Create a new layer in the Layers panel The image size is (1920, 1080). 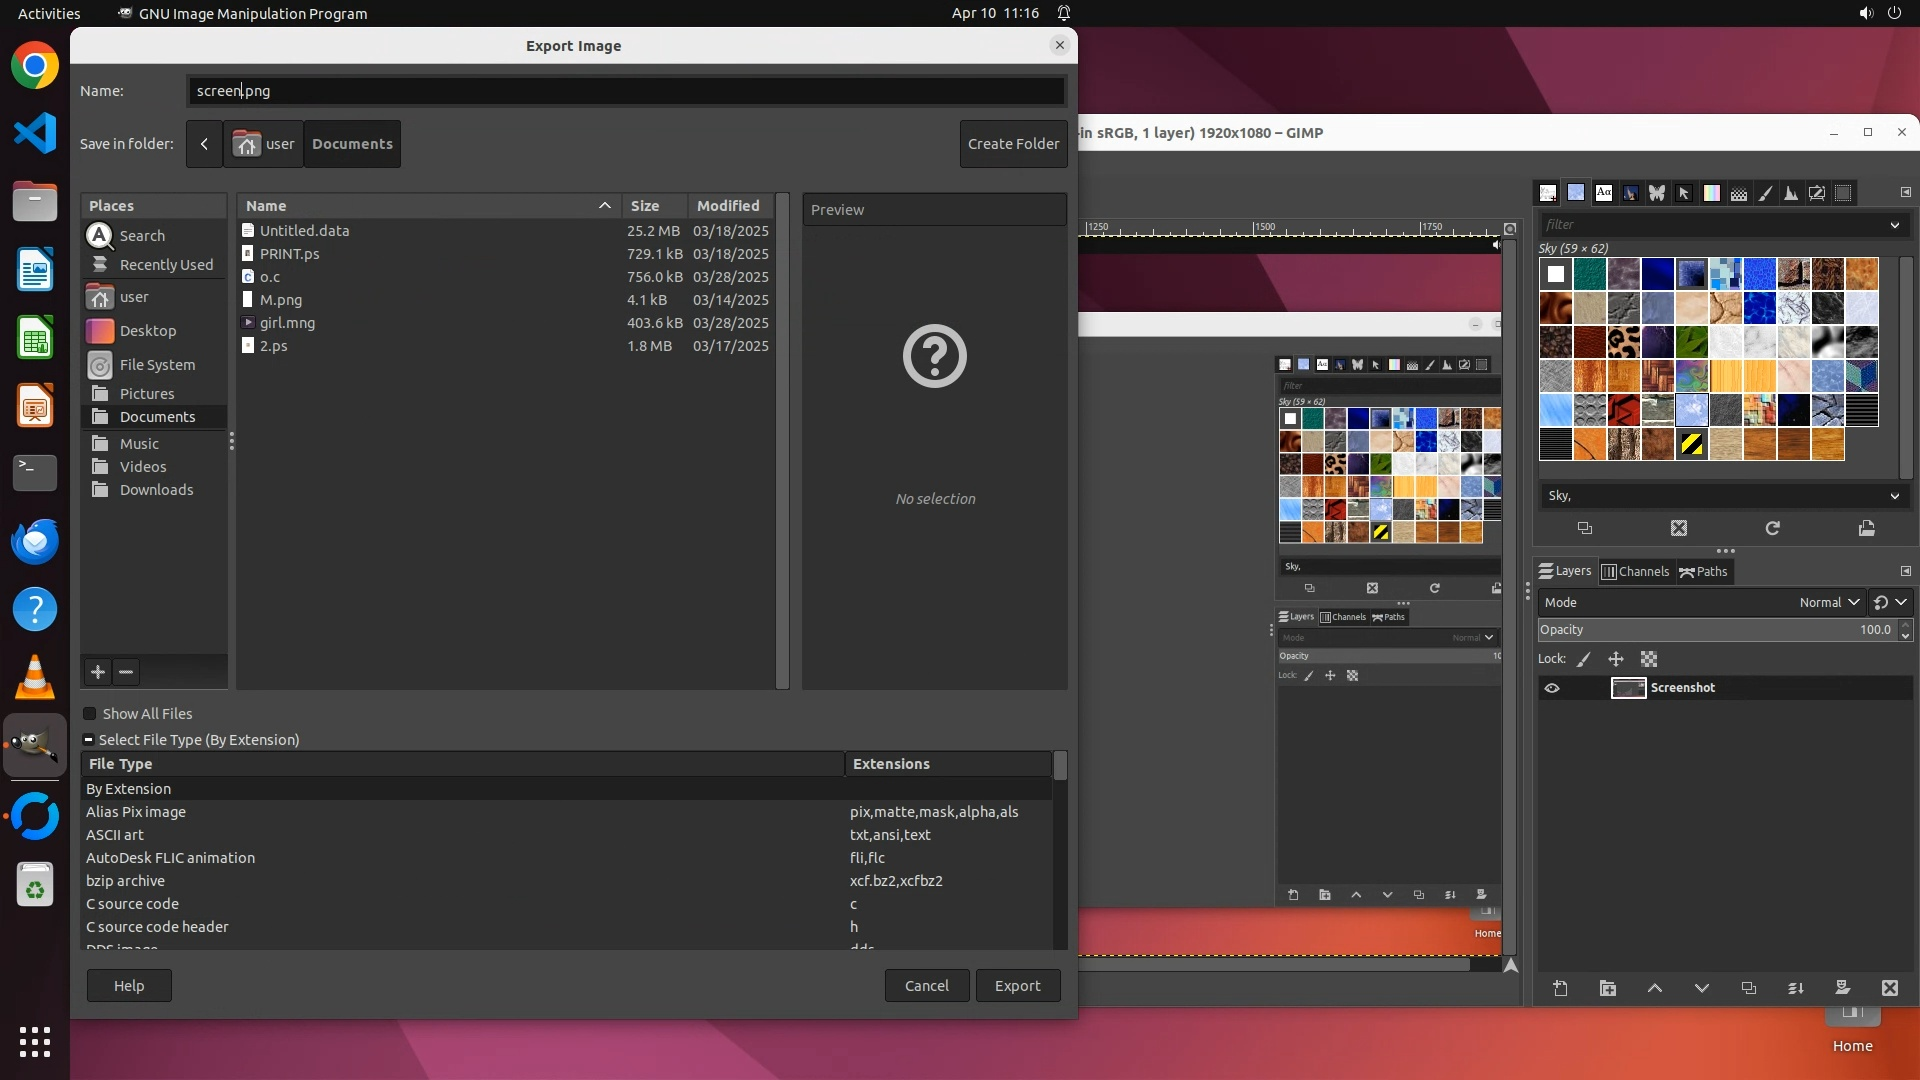pyautogui.click(x=1560, y=988)
